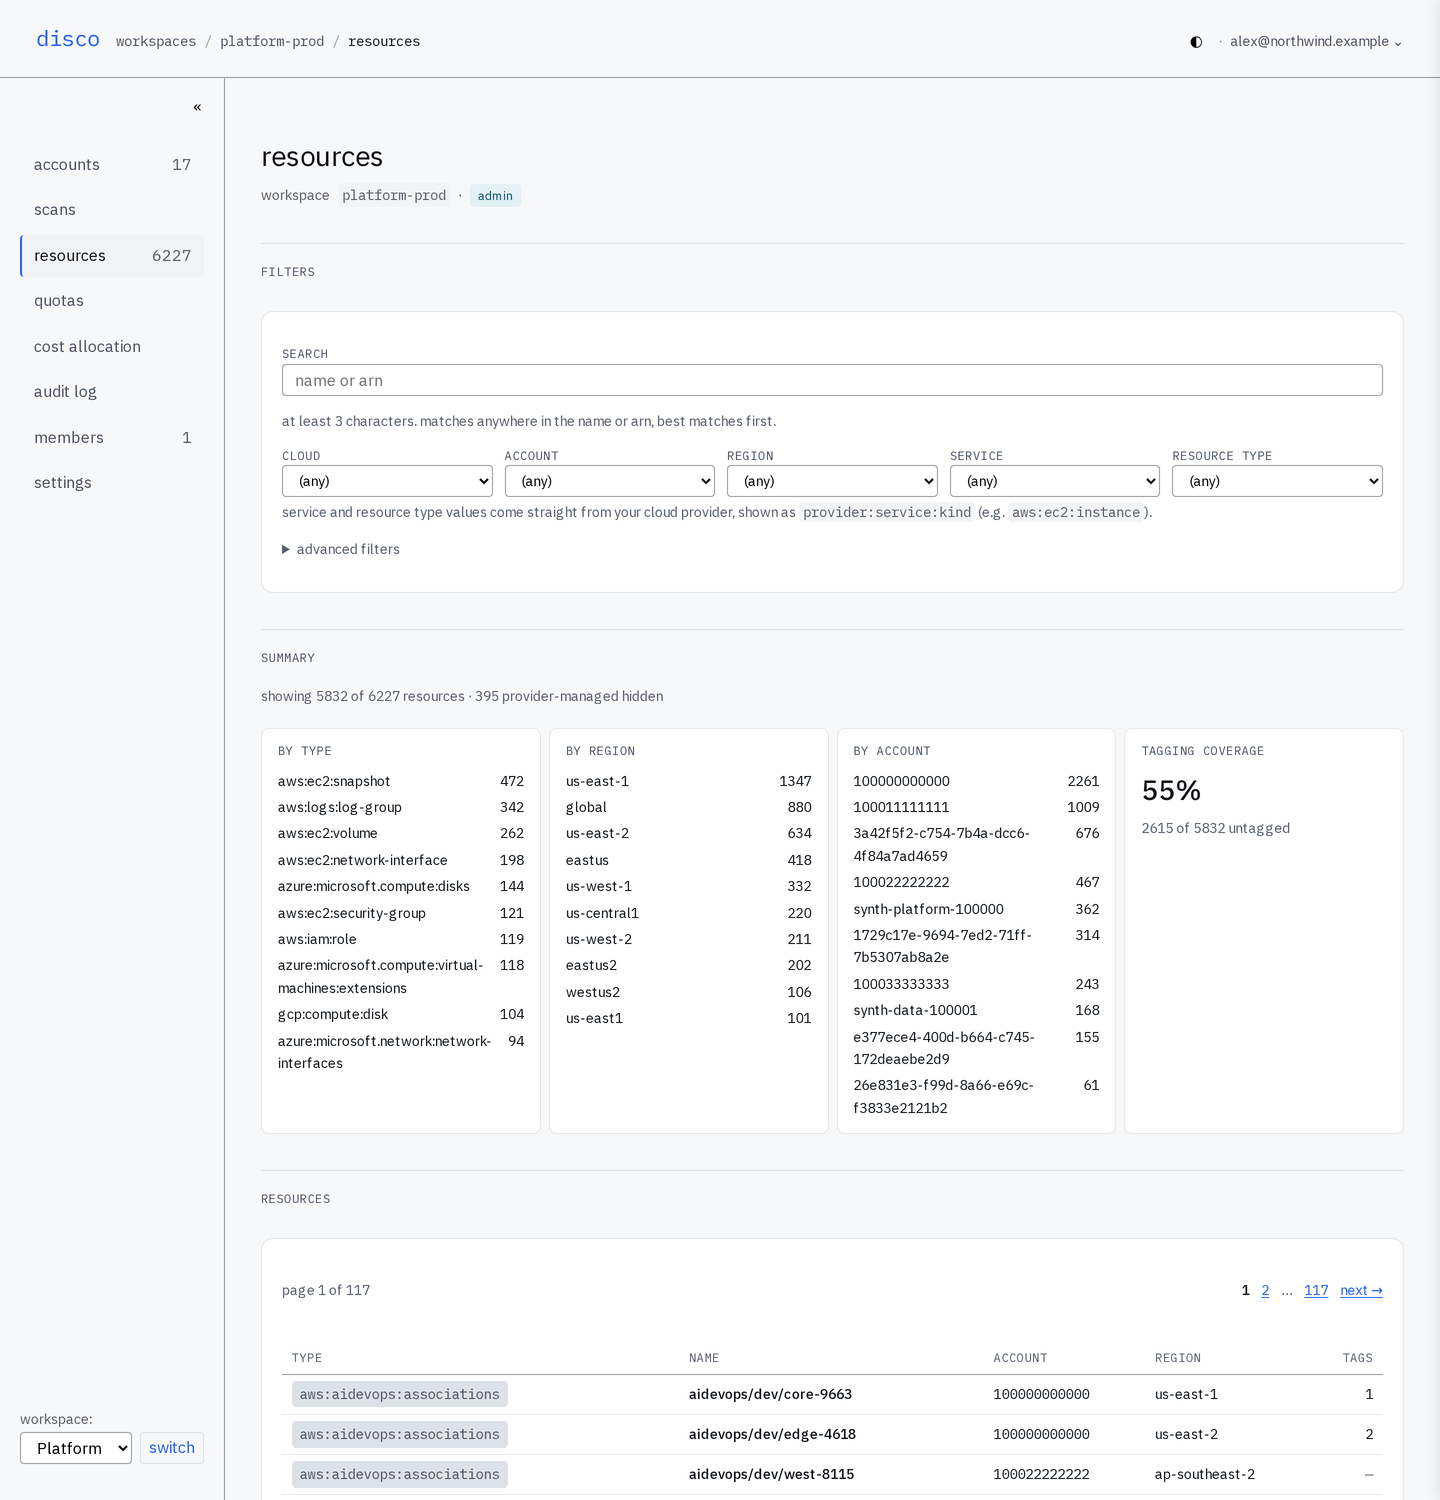
Task: Open members in the sidebar
Action: [112, 438]
